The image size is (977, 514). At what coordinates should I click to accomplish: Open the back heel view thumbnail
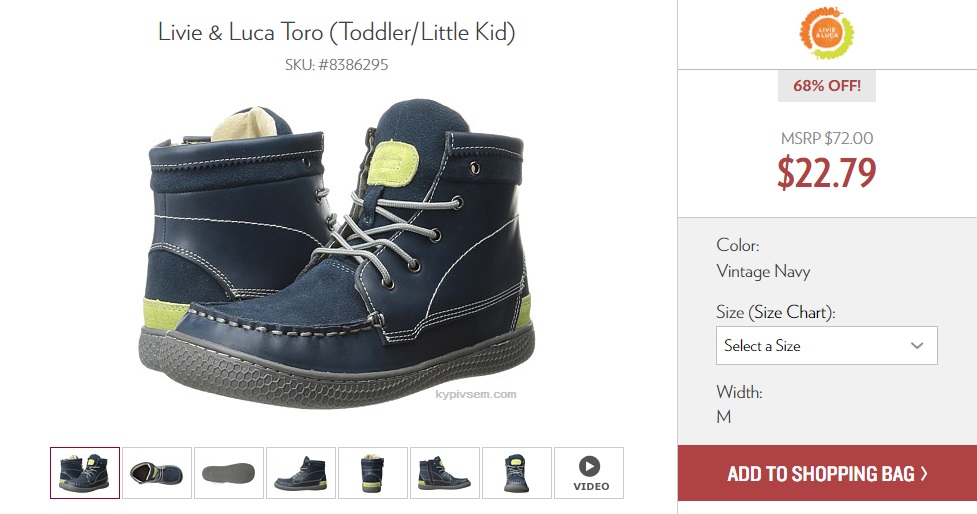coord(373,473)
